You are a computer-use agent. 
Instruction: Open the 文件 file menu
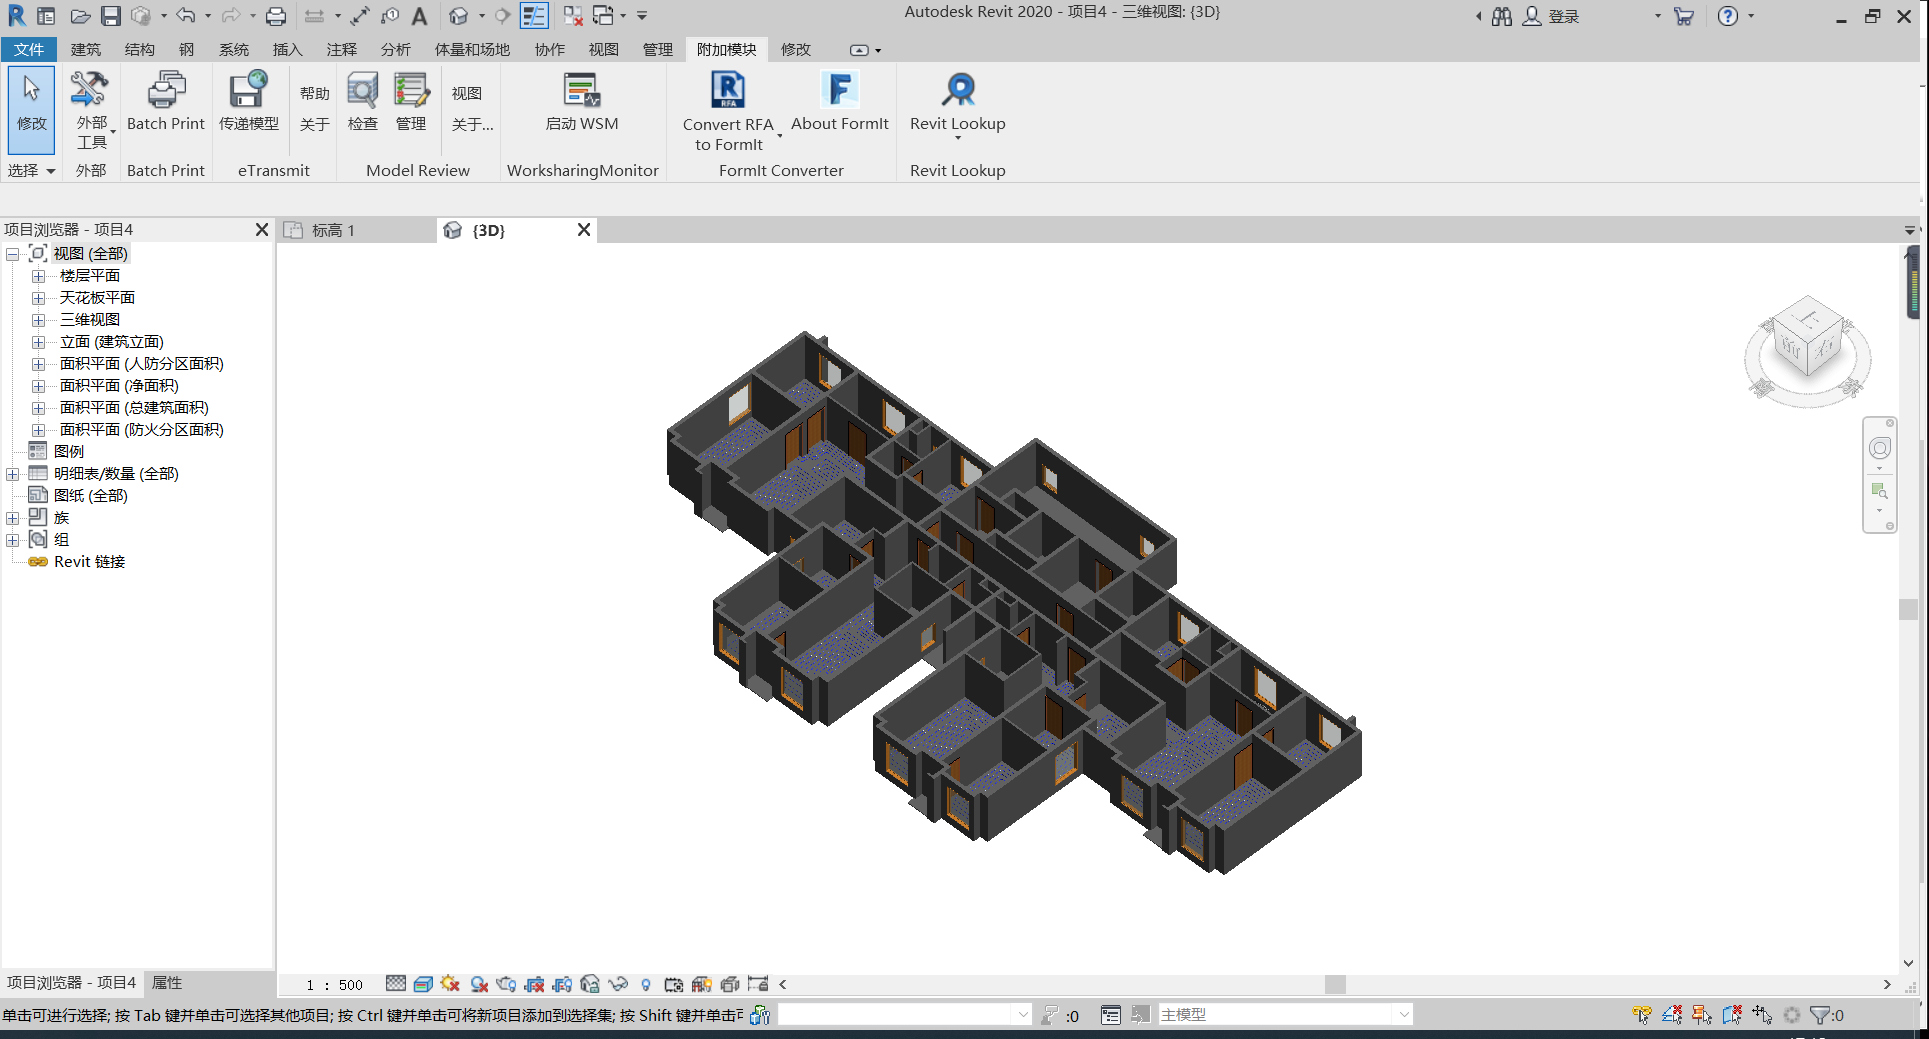[29, 49]
